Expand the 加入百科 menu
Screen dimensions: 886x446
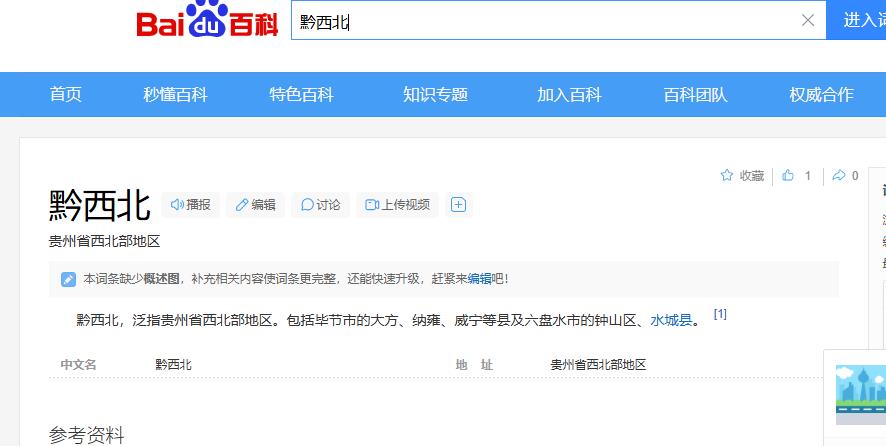569,95
